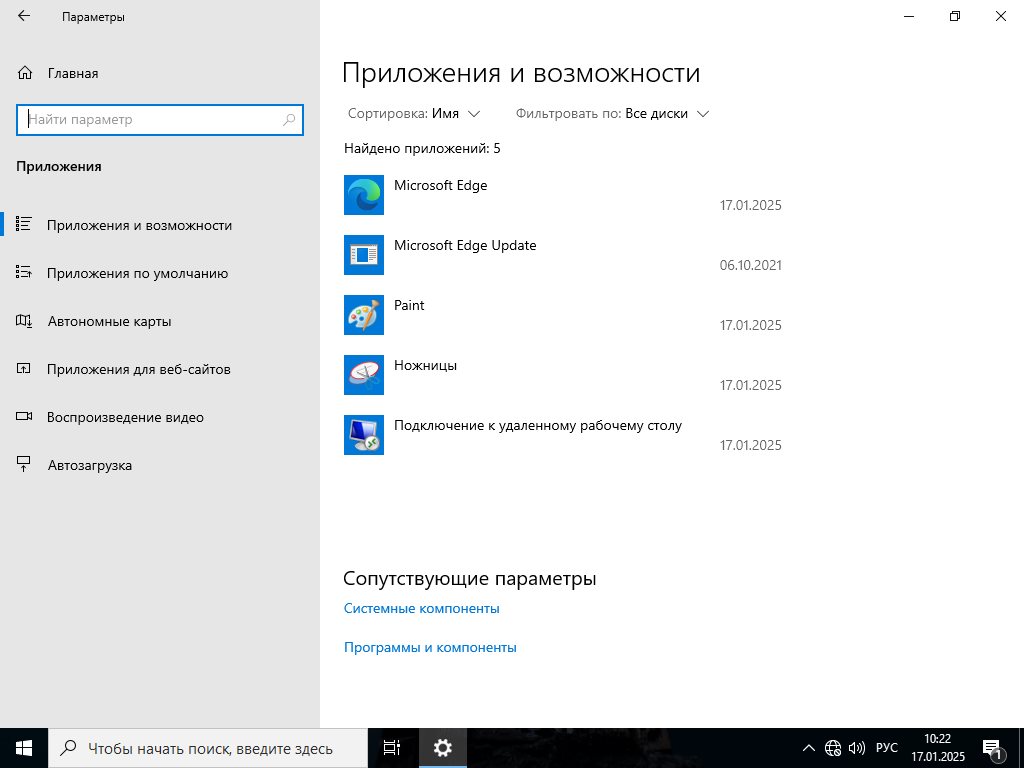Click the Приложения по умолчанию icon
The width and height of the screenshot is (1024, 768).
point(24,272)
